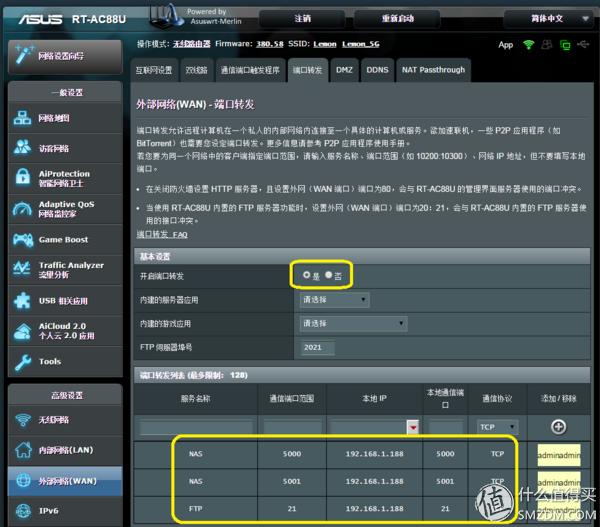
Task: Open the port forwarding FAQ link
Action: coord(162,235)
